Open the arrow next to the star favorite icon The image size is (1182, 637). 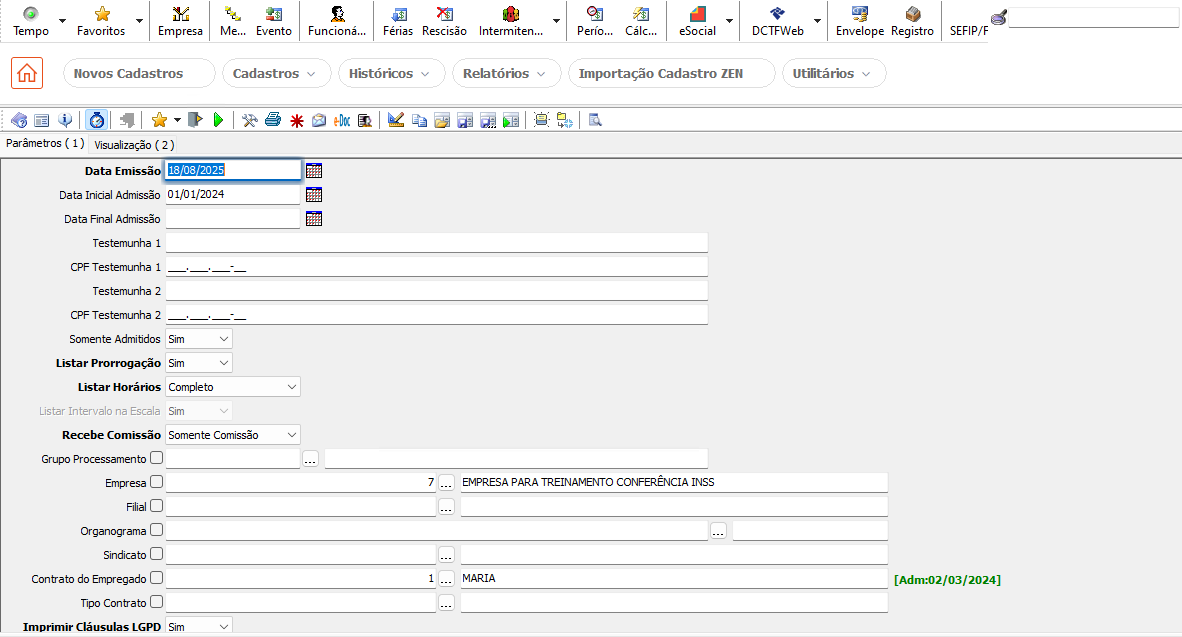click(x=177, y=120)
